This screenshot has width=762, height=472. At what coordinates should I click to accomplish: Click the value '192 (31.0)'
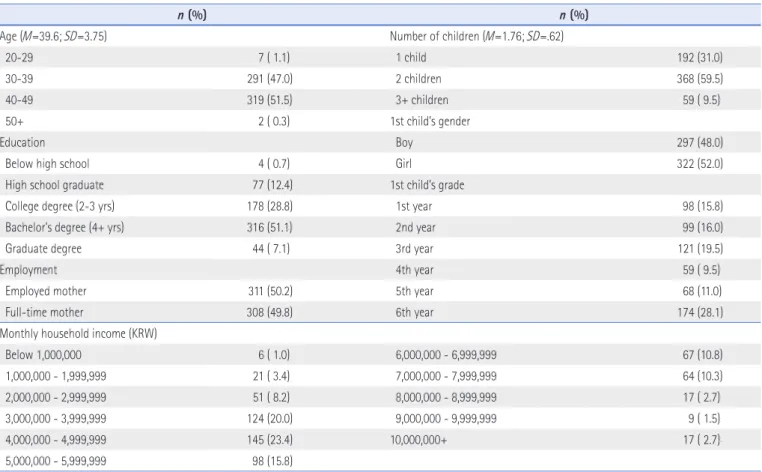click(x=700, y=57)
